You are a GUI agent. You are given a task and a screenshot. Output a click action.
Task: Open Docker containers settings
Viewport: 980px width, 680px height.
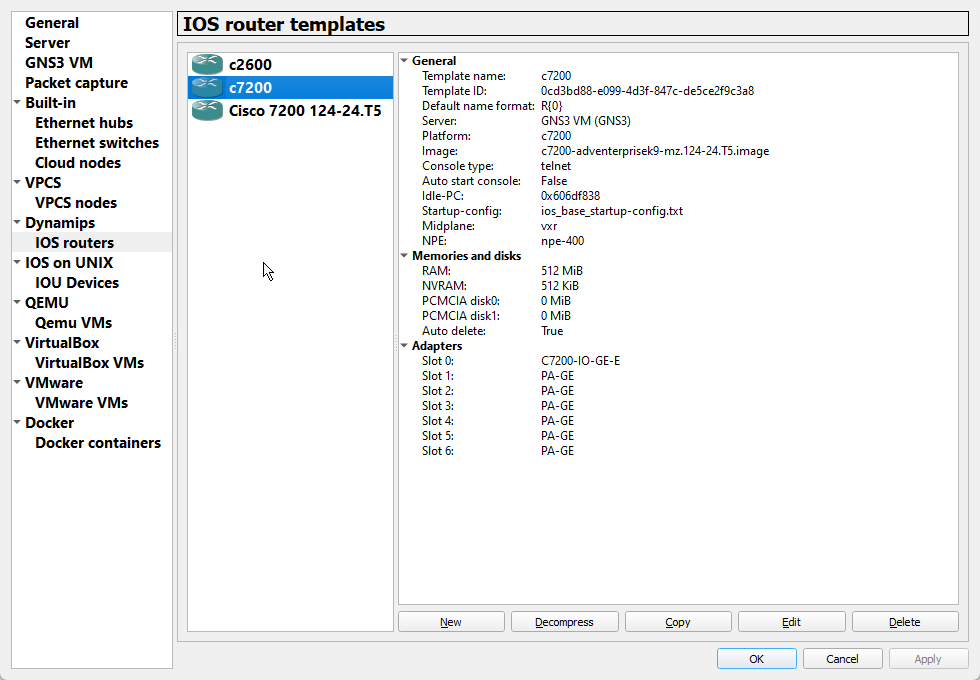(x=97, y=442)
